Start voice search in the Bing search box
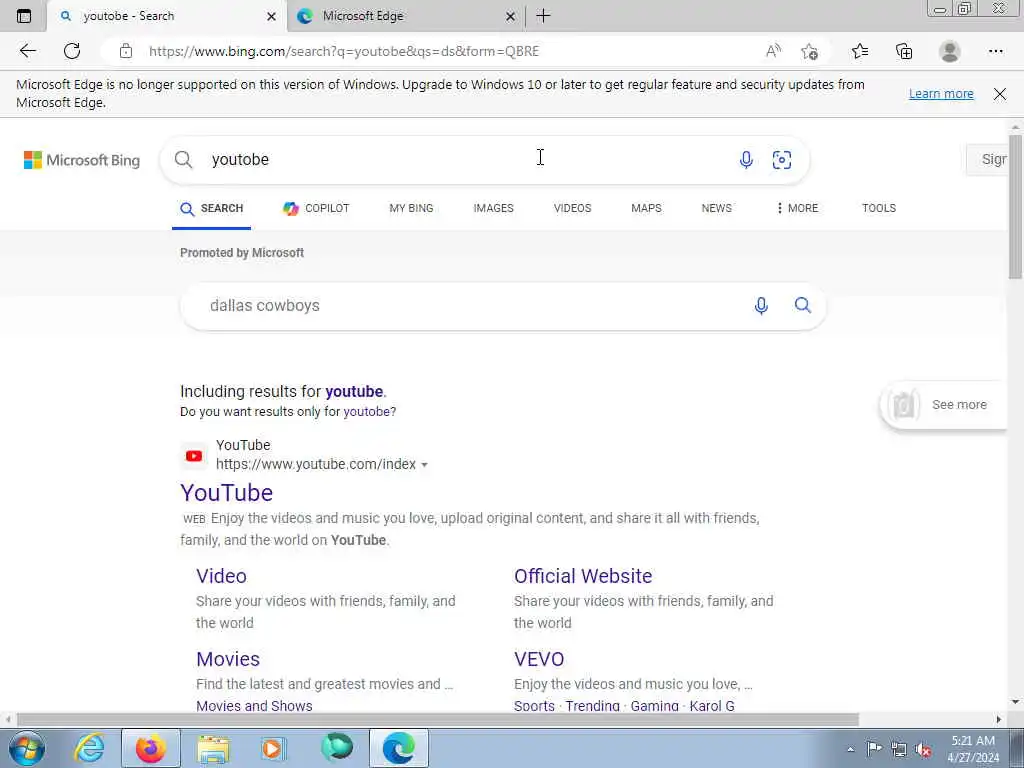The height and width of the screenshot is (768, 1024). pos(746,159)
